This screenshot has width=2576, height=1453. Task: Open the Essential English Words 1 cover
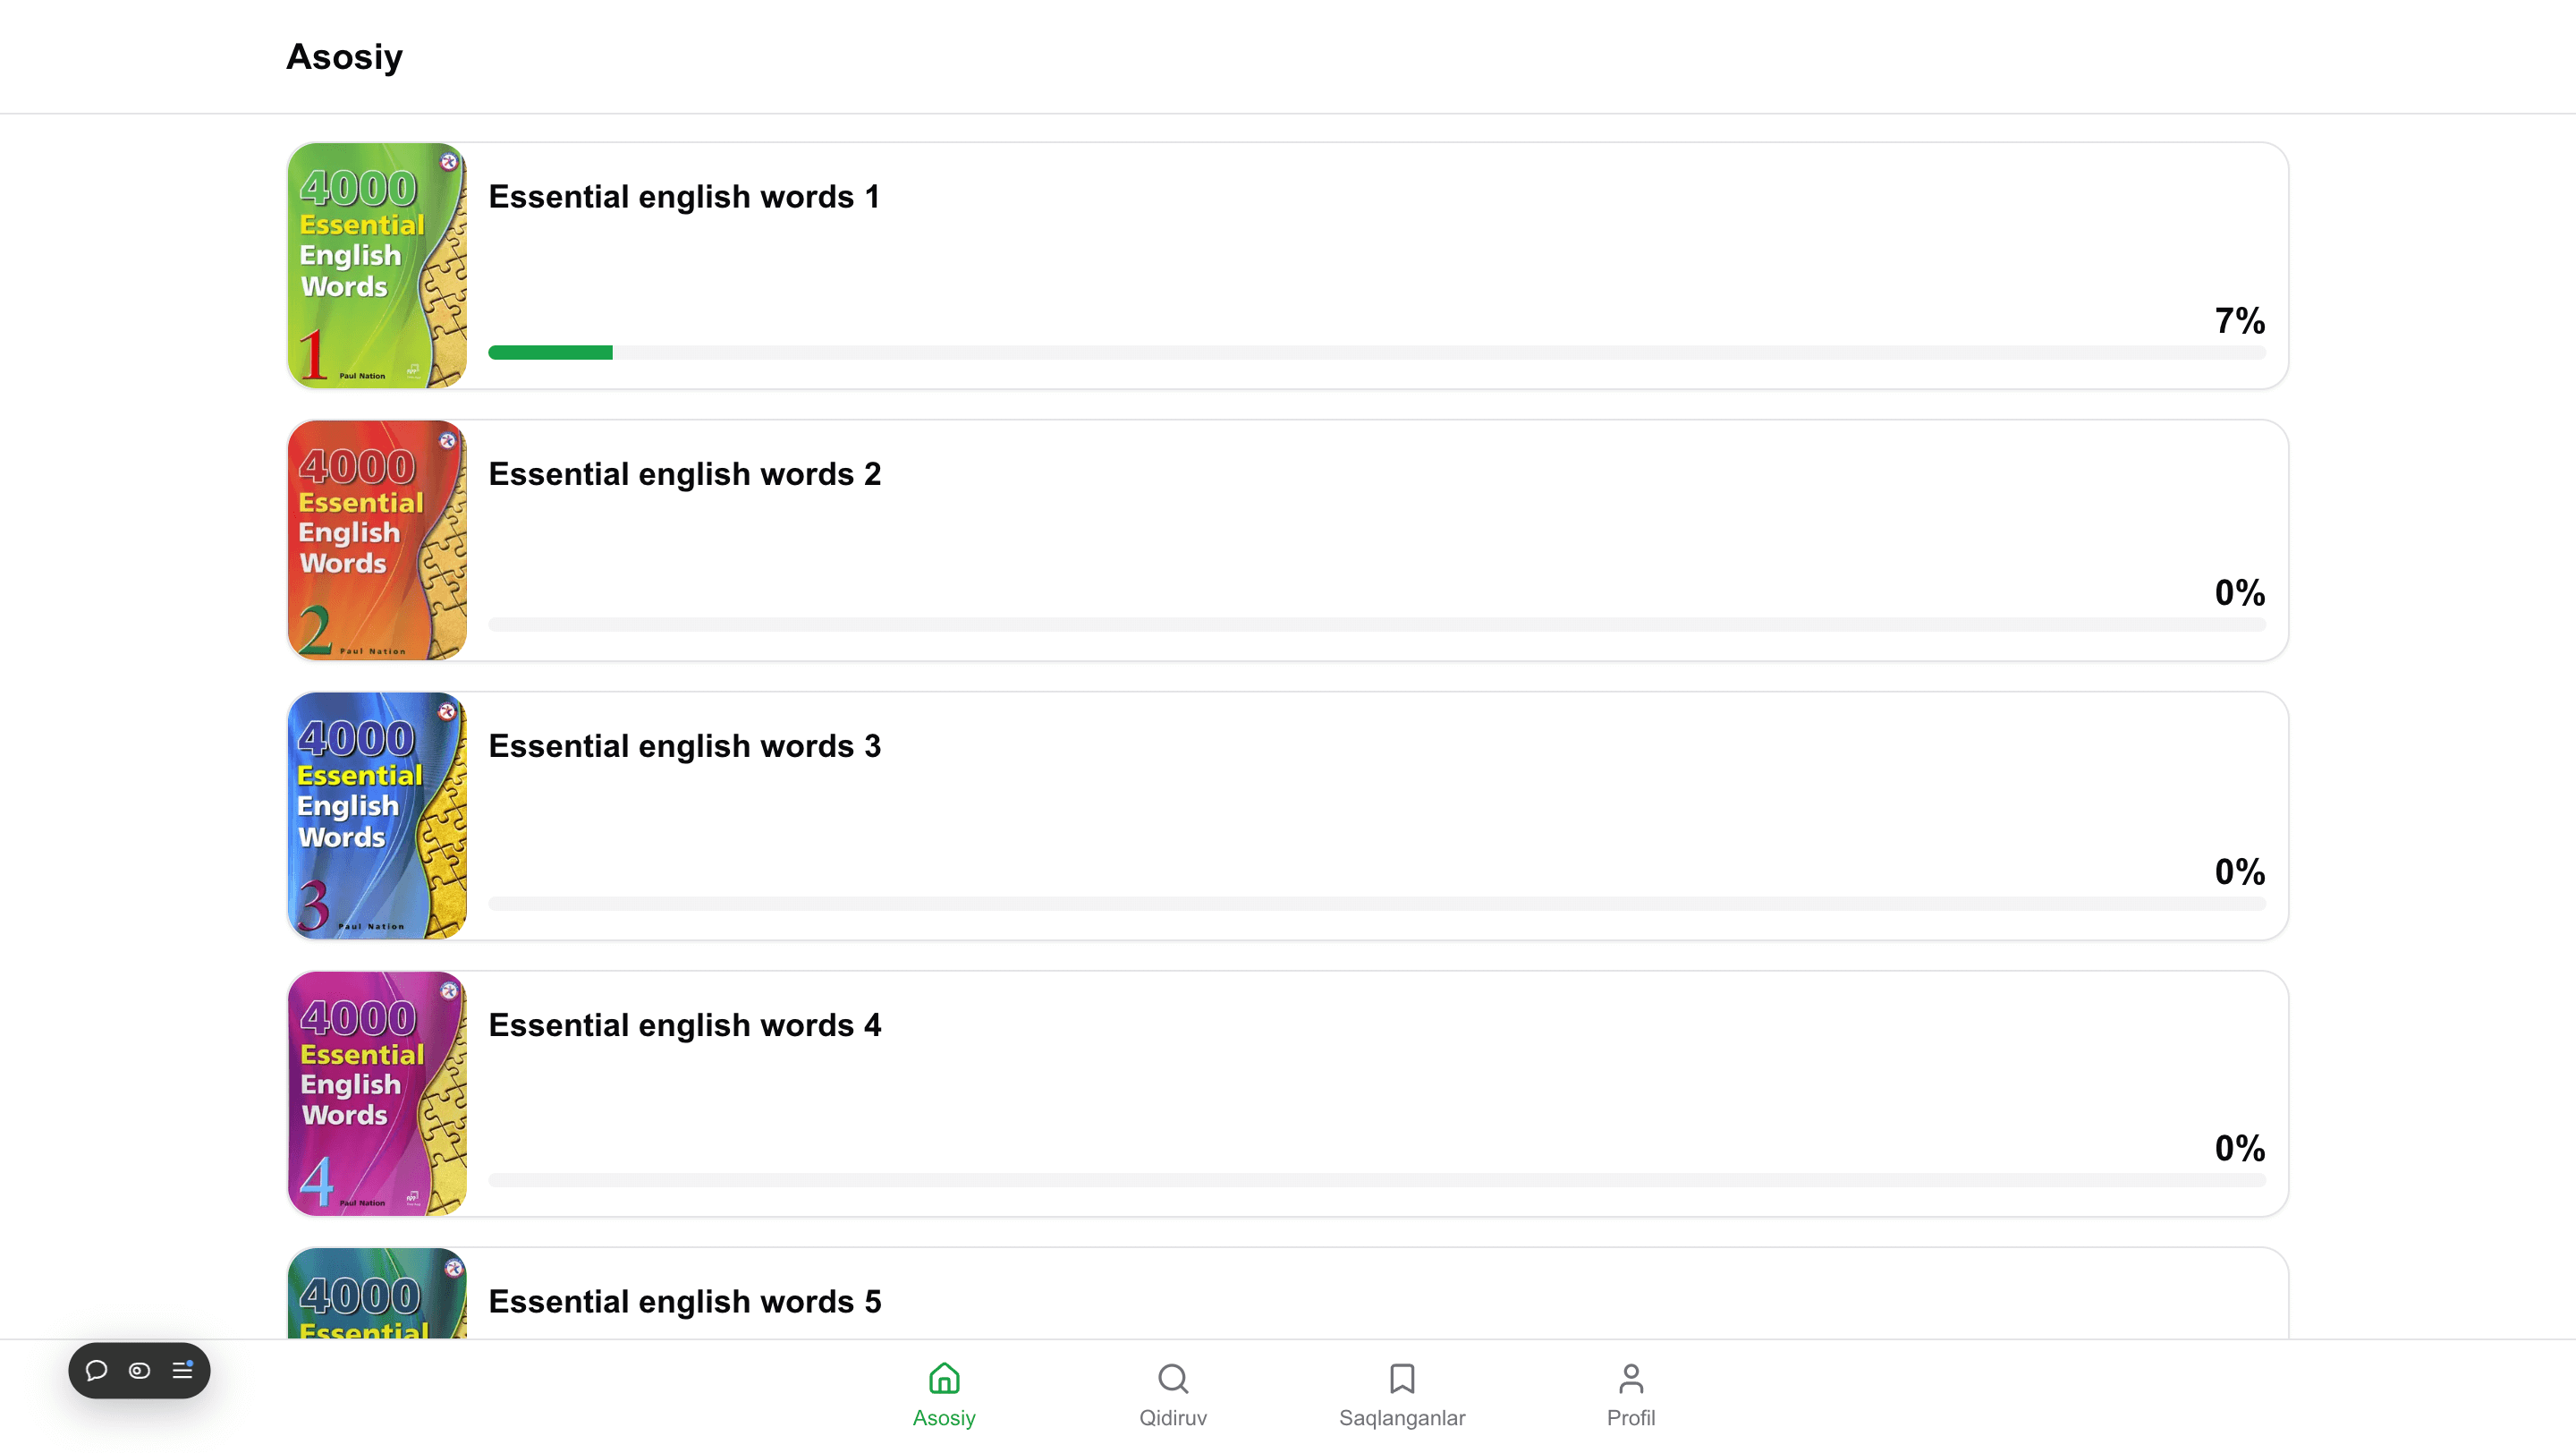tap(377, 265)
